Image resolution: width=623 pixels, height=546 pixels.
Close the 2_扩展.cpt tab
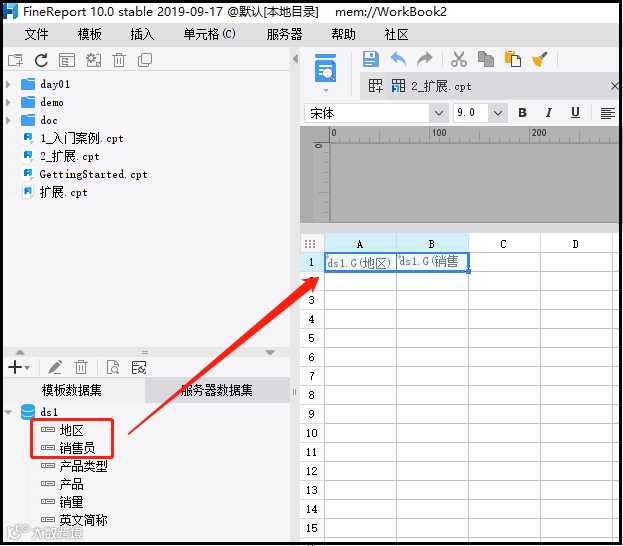pos(615,86)
